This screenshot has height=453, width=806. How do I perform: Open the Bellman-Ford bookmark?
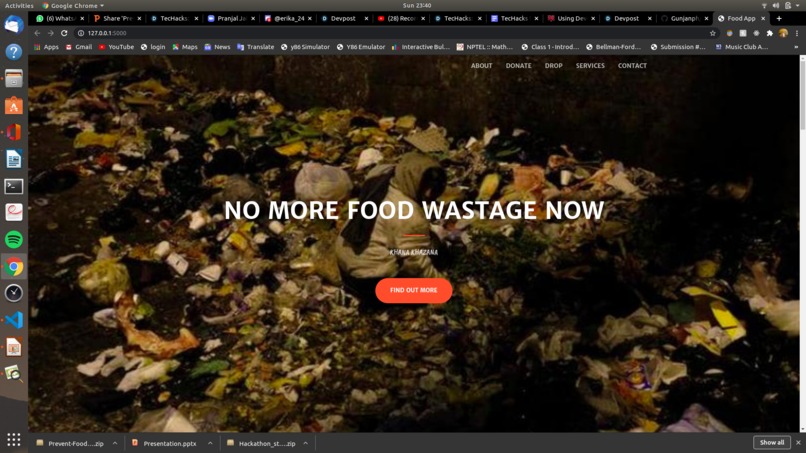coord(613,47)
